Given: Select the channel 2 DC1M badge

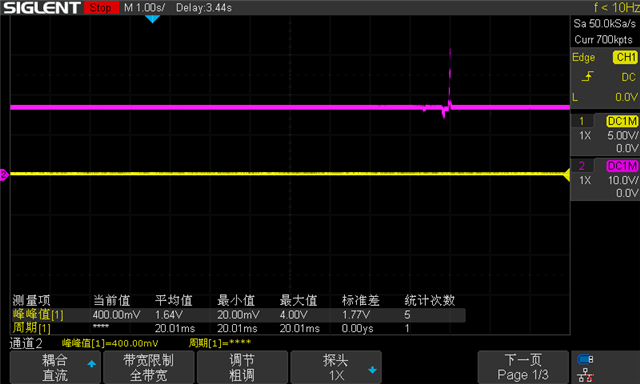Looking at the screenshot, I should point(622,166).
